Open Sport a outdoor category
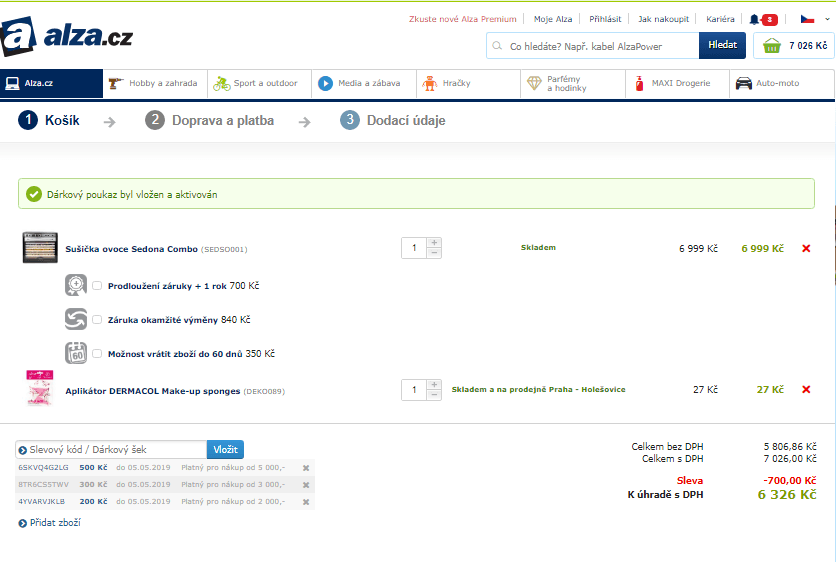Viewport: 836px width, 562px height. (x=260, y=83)
